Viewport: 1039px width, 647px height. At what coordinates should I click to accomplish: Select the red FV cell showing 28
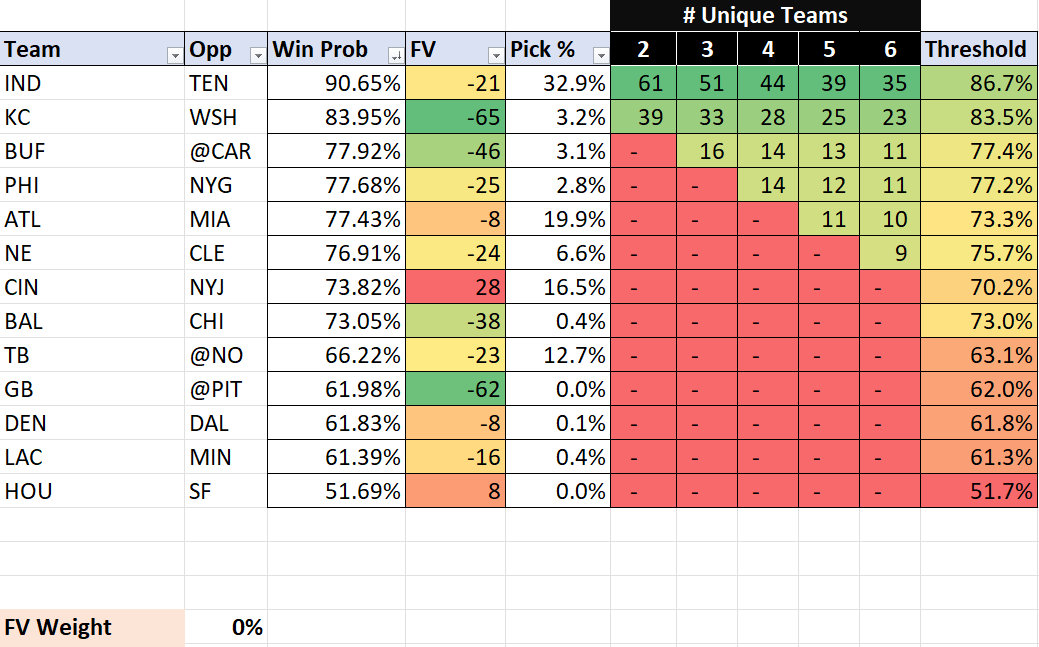455,288
